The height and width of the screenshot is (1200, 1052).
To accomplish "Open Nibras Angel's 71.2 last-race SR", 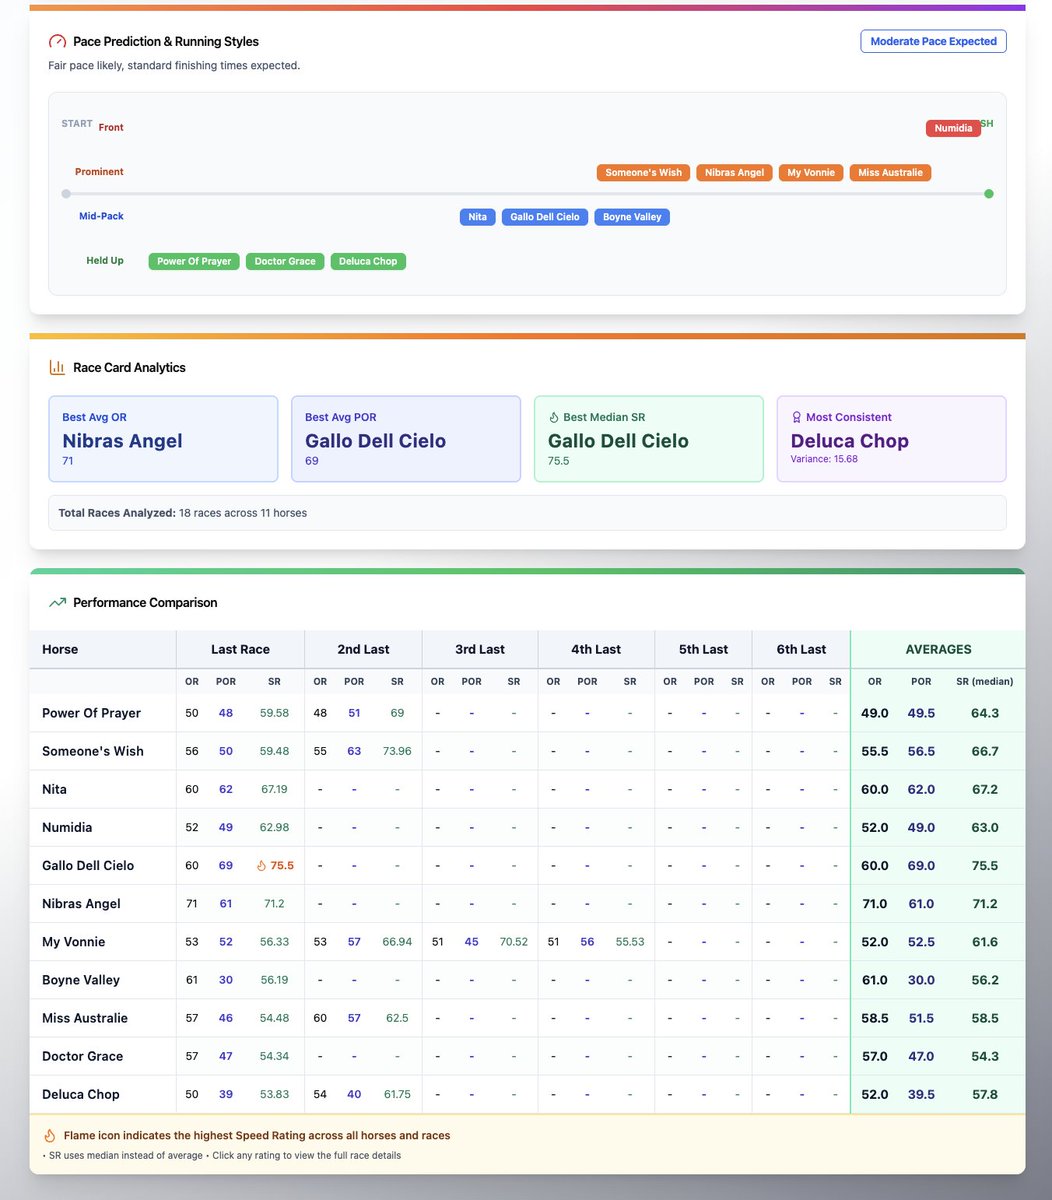I will [x=274, y=904].
